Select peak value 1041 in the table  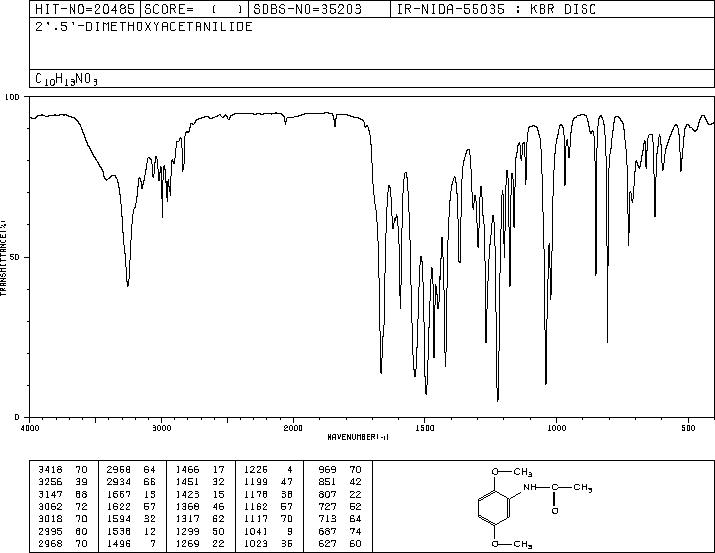point(256,532)
